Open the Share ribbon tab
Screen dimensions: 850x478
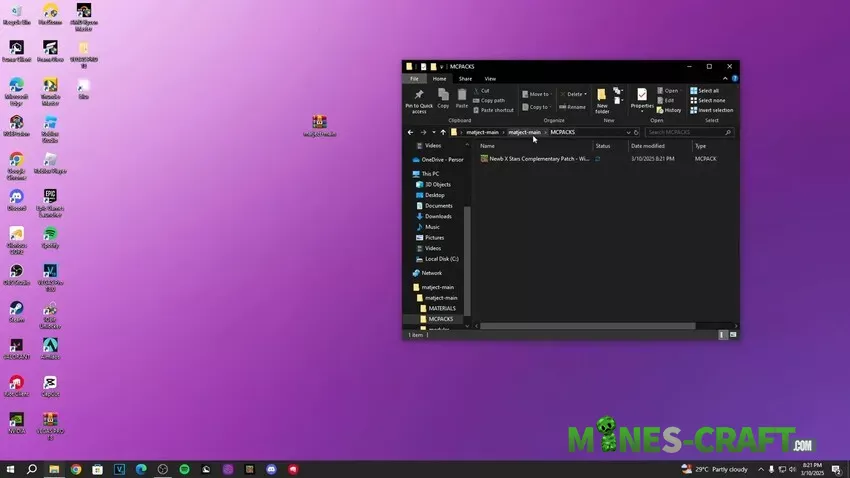(x=465, y=78)
